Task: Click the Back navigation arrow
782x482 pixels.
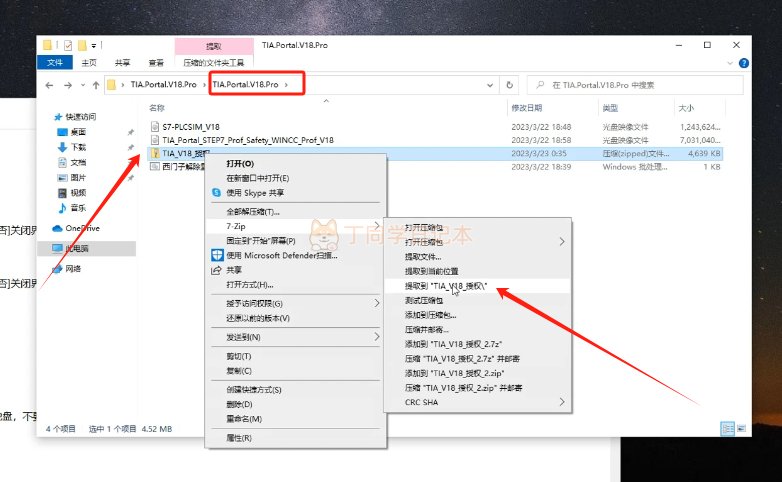Action: (x=49, y=85)
